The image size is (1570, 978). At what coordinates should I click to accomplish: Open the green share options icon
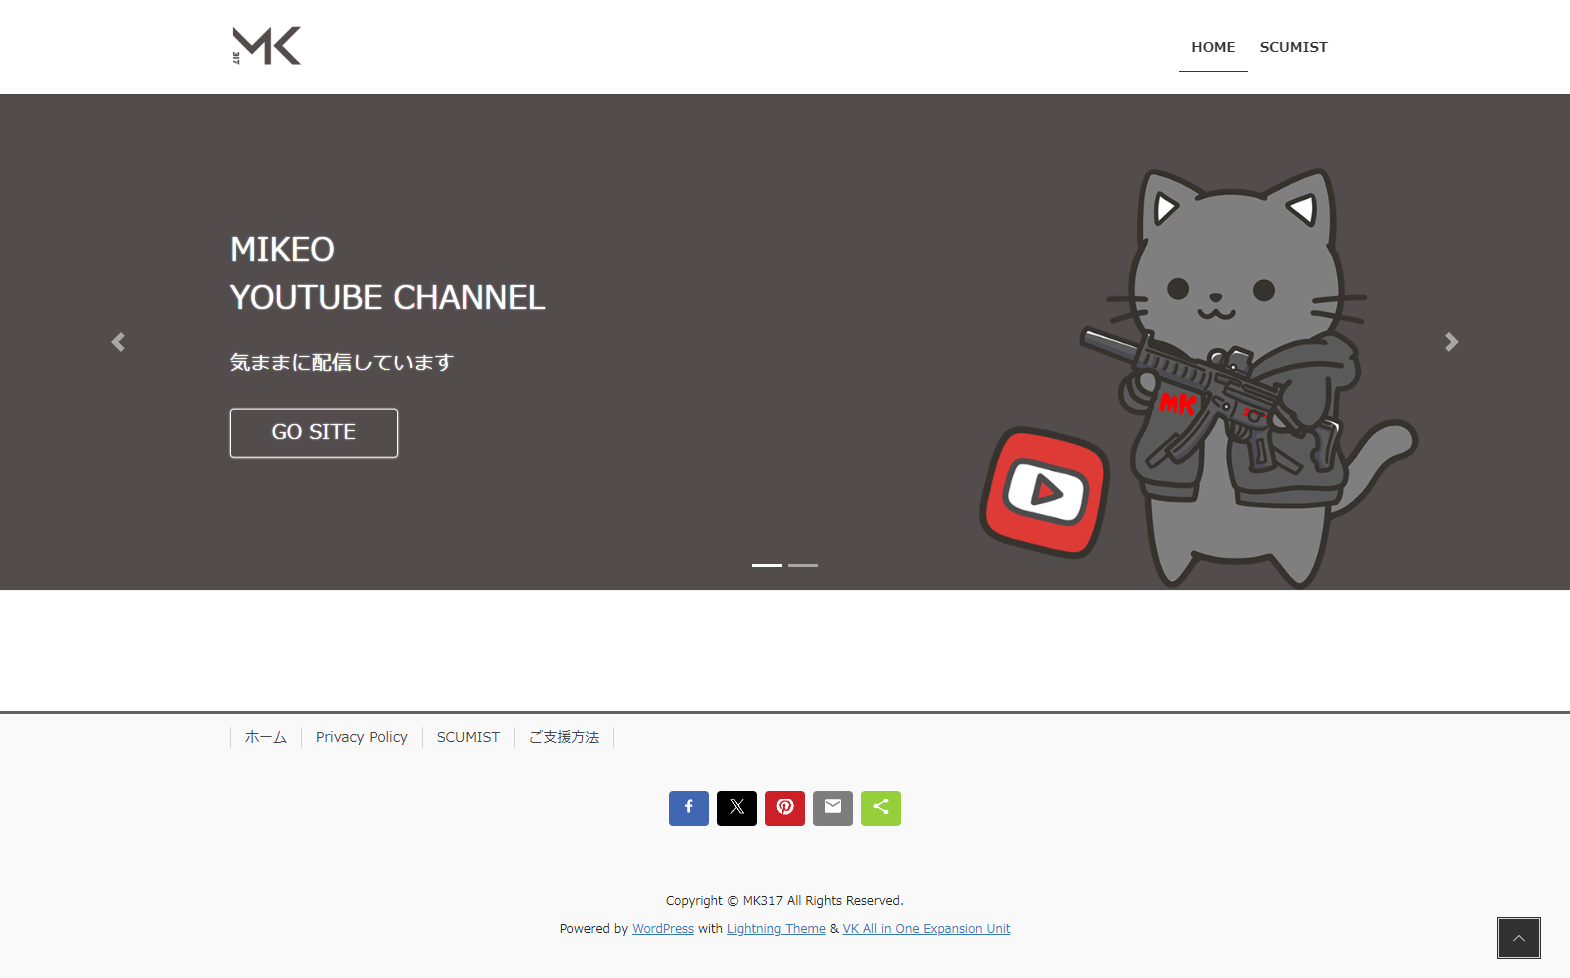pyautogui.click(x=880, y=808)
